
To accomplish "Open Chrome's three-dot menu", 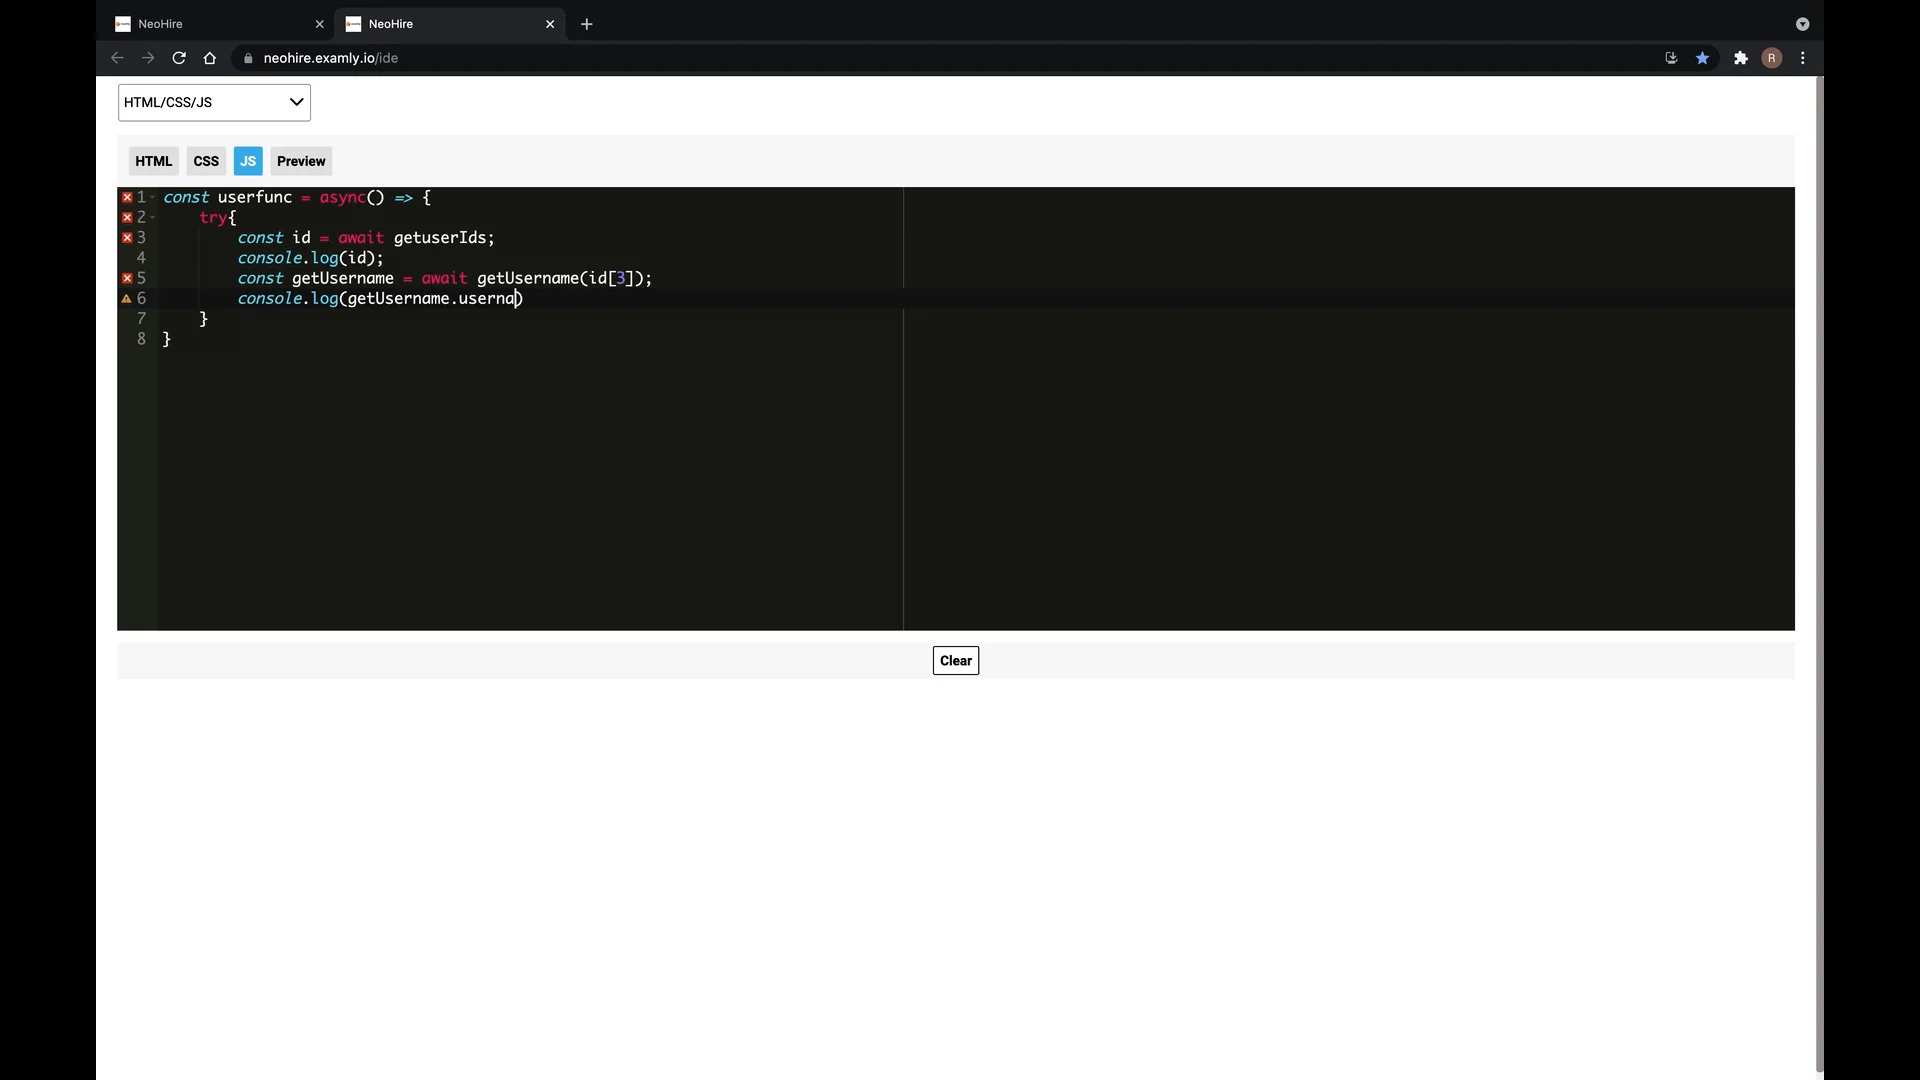I will pos(1802,58).
